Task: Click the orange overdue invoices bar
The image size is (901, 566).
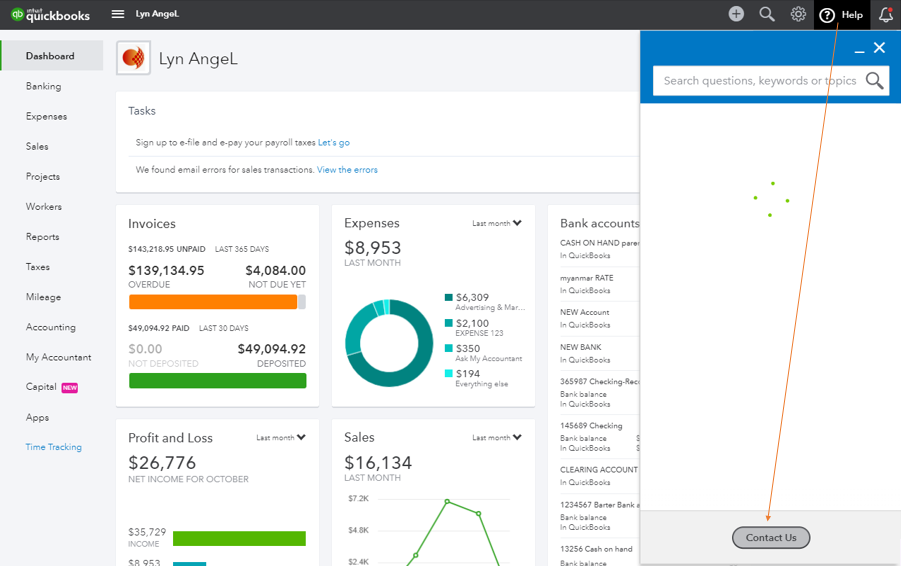Action: [x=213, y=302]
